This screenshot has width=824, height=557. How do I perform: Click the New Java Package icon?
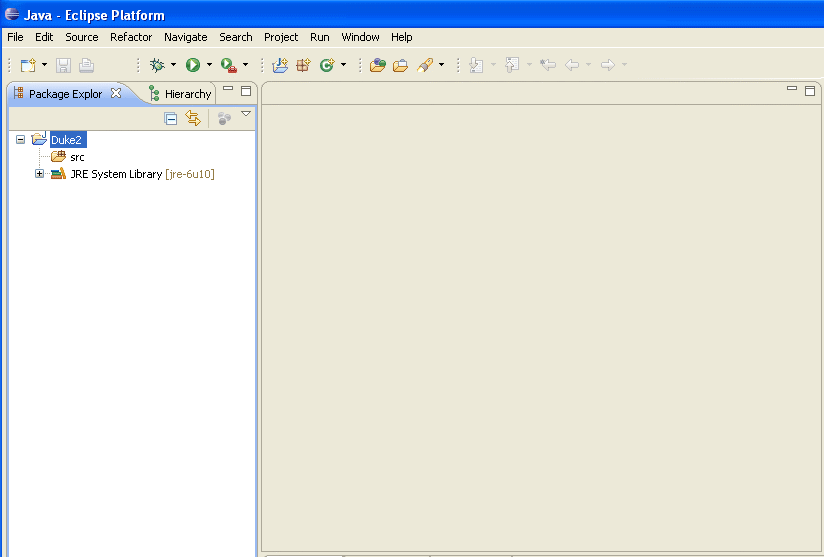[303, 65]
